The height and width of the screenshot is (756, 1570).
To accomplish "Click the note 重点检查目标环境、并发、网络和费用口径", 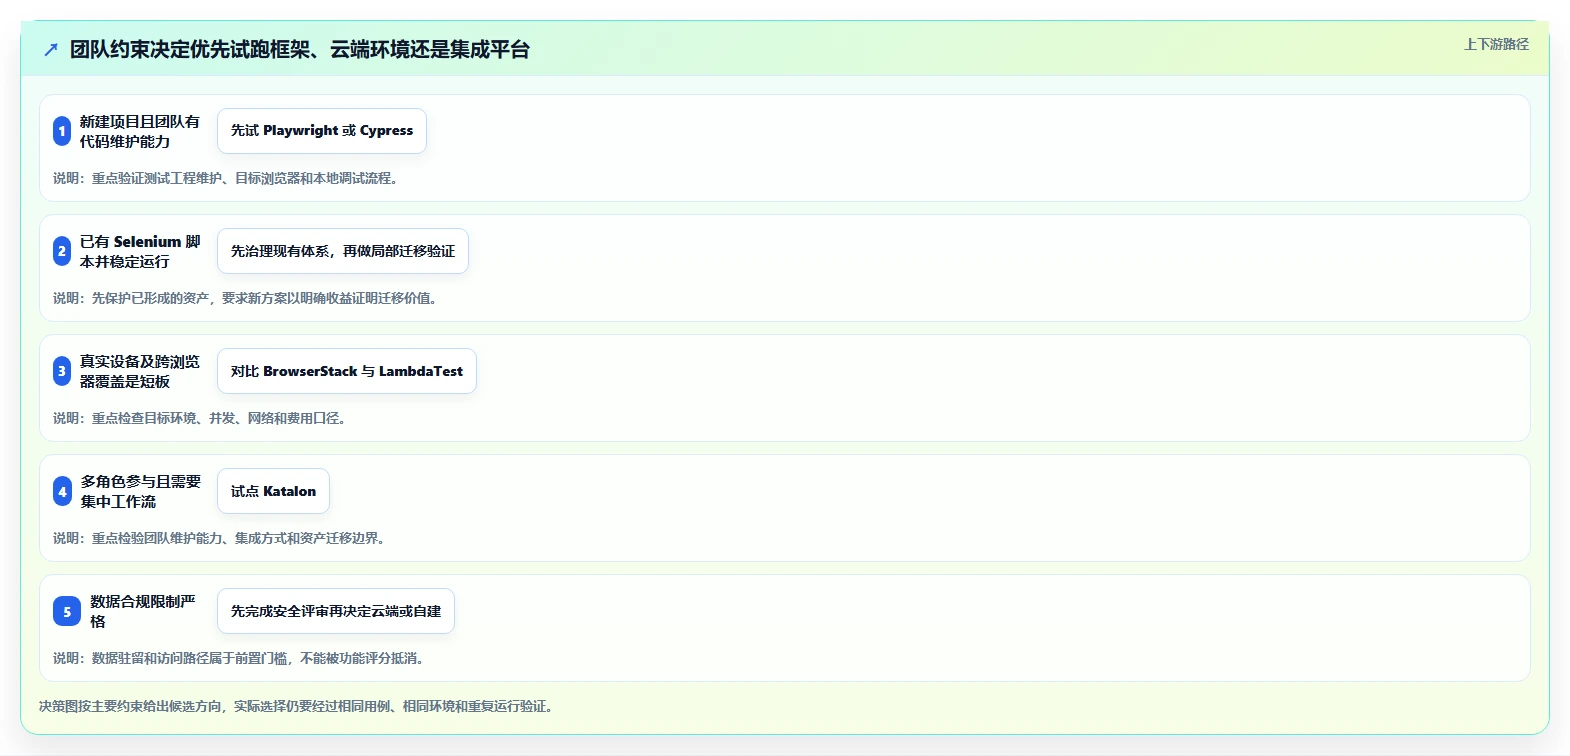I will point(201,418).
